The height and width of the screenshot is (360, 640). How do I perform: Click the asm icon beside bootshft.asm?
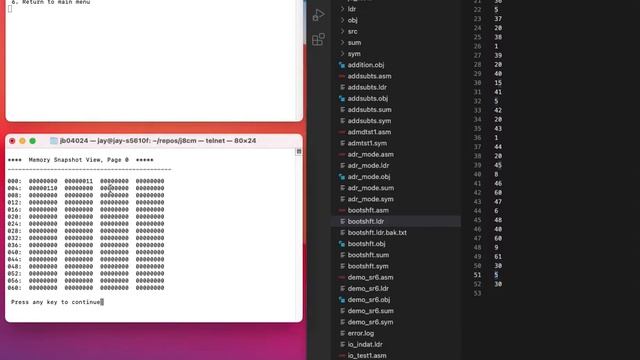(342, 210)
